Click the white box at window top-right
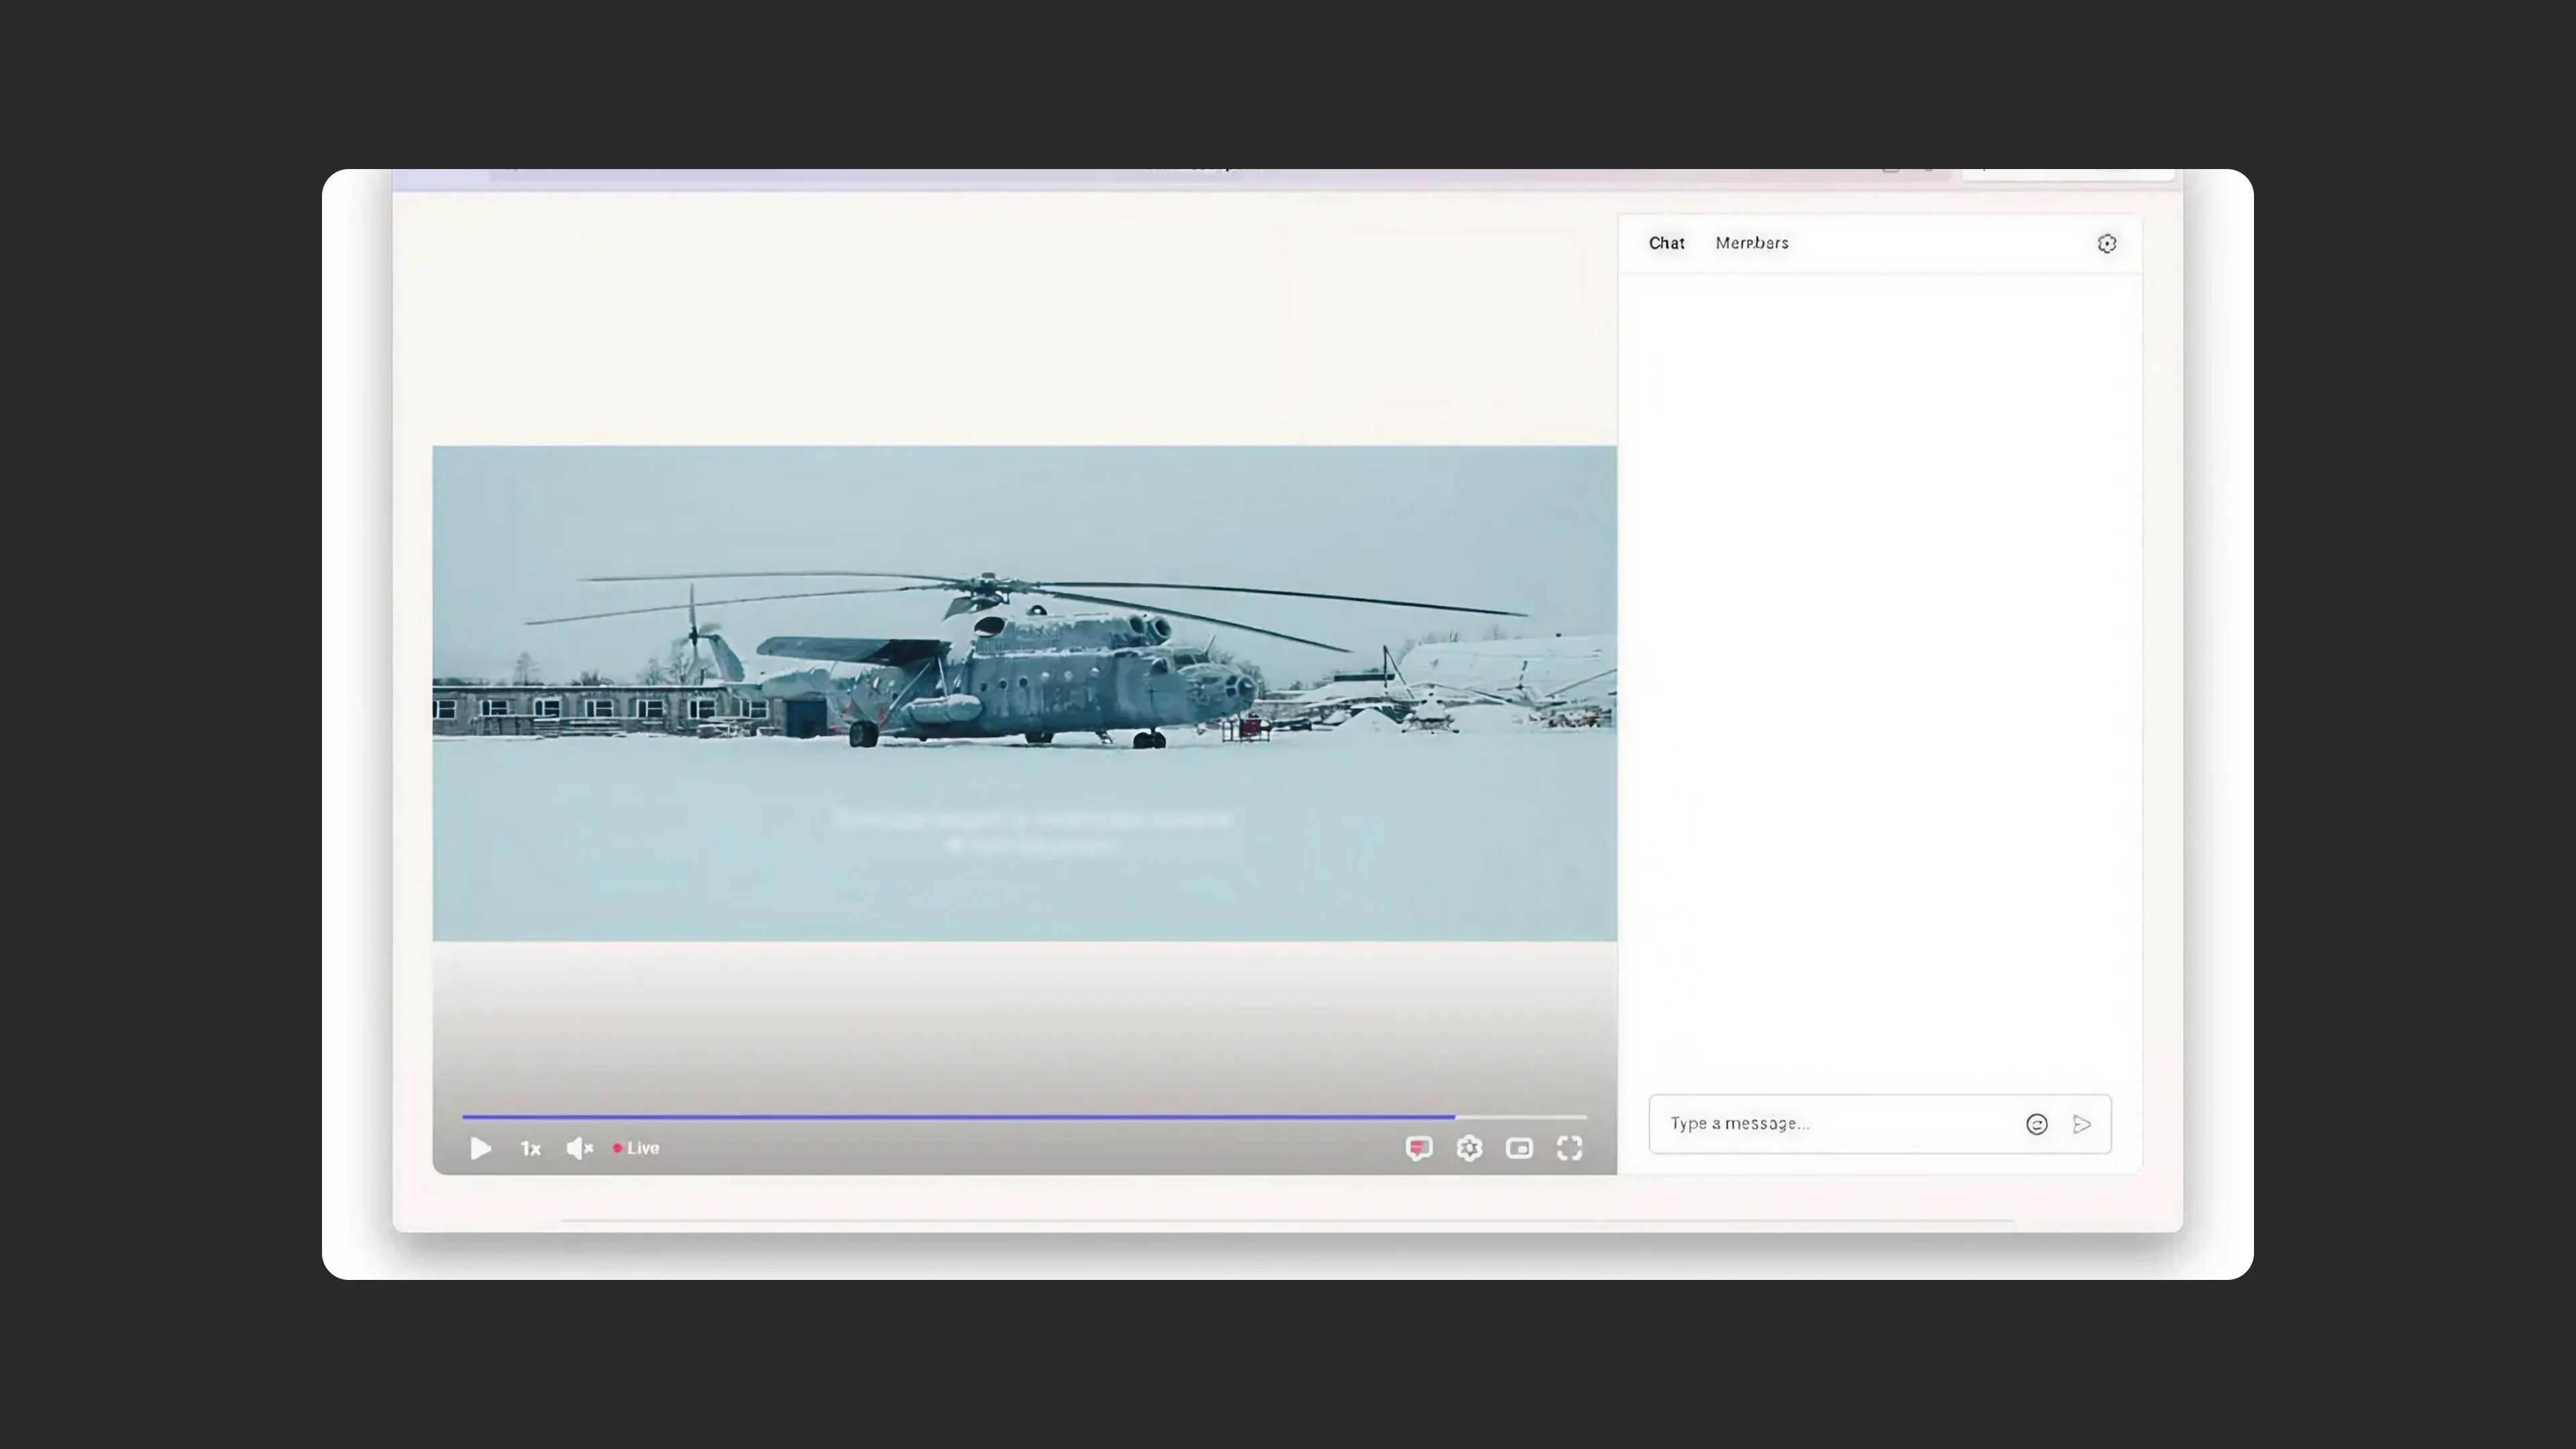2576x1449 pixels. point(2068,174)
